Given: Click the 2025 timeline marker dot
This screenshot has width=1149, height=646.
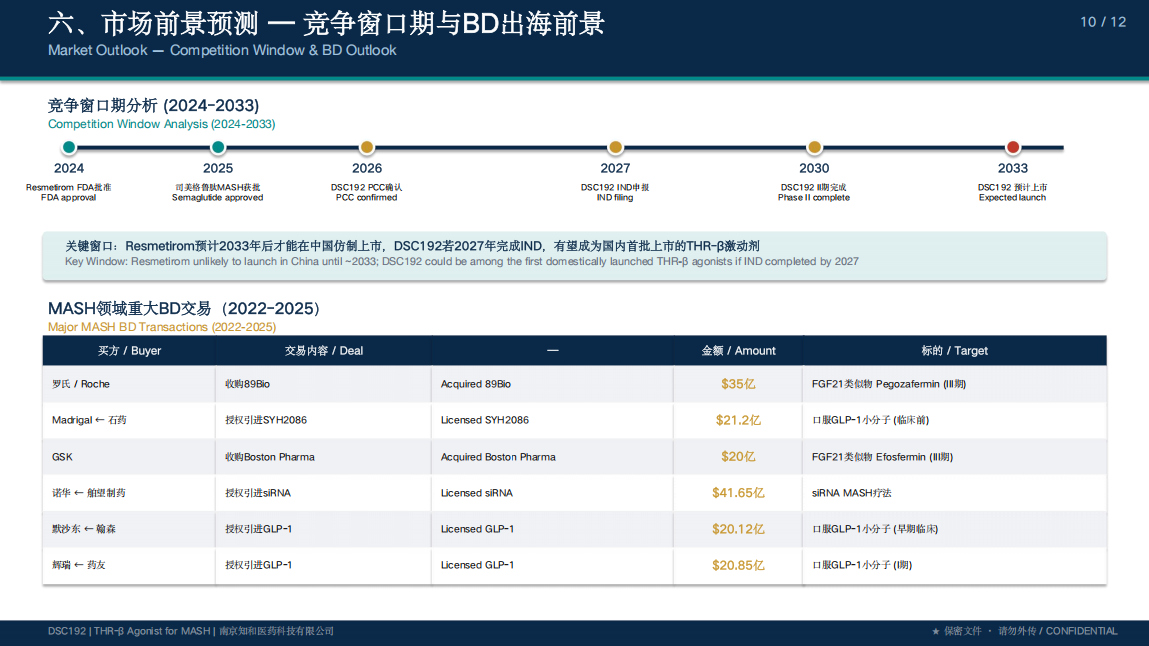Looking at the screenshot, I should tap(218, 147).
